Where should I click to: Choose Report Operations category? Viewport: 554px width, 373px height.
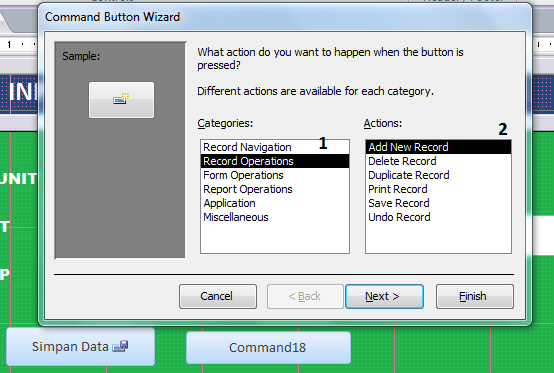point(275,189)
